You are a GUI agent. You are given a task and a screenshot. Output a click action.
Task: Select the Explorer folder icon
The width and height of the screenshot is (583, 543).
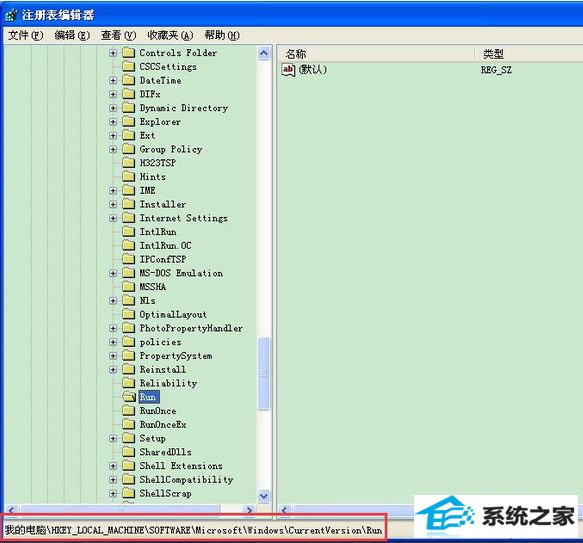click(x=129, y=122)
